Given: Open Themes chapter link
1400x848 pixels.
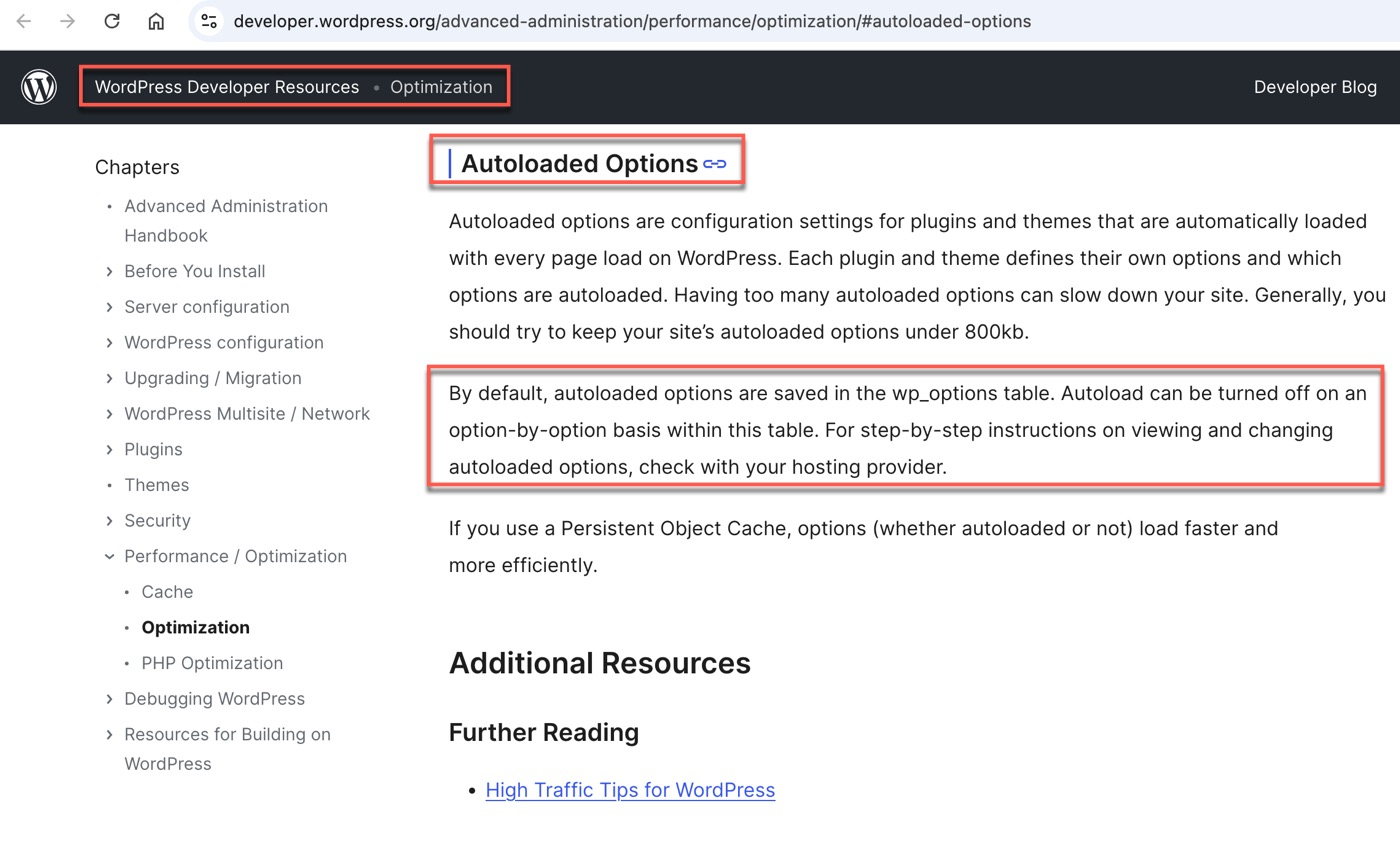Looking at the screenshot, I should pos(156,485).
